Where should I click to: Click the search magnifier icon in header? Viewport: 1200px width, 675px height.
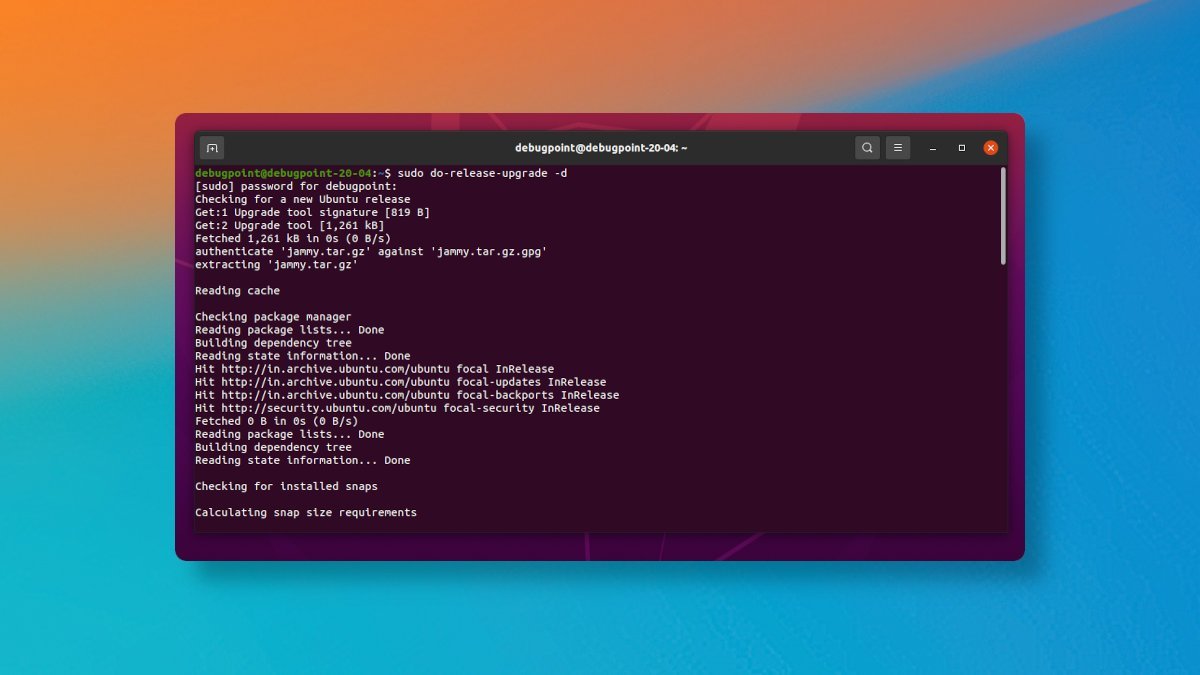click(x=867, y=148)
